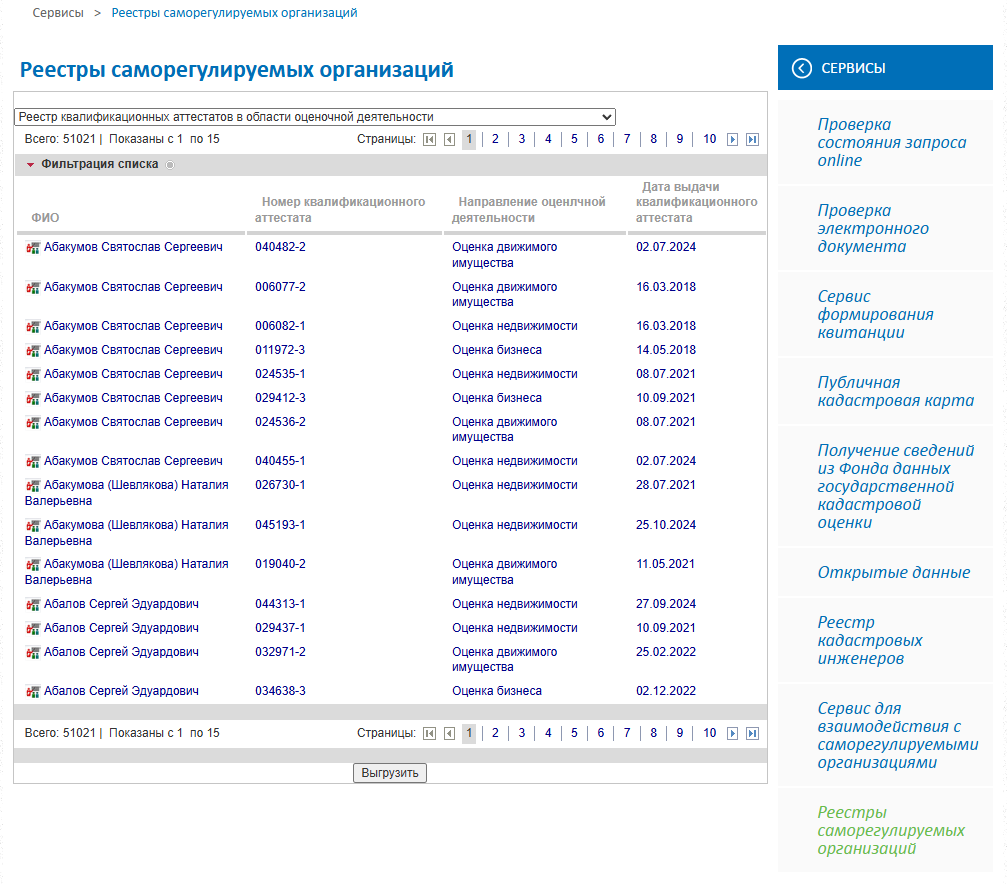Open green Реестры саморегулируемых организаций sidebar link
This screenshot has width=1007, height=884.
[x=891, y=831]
